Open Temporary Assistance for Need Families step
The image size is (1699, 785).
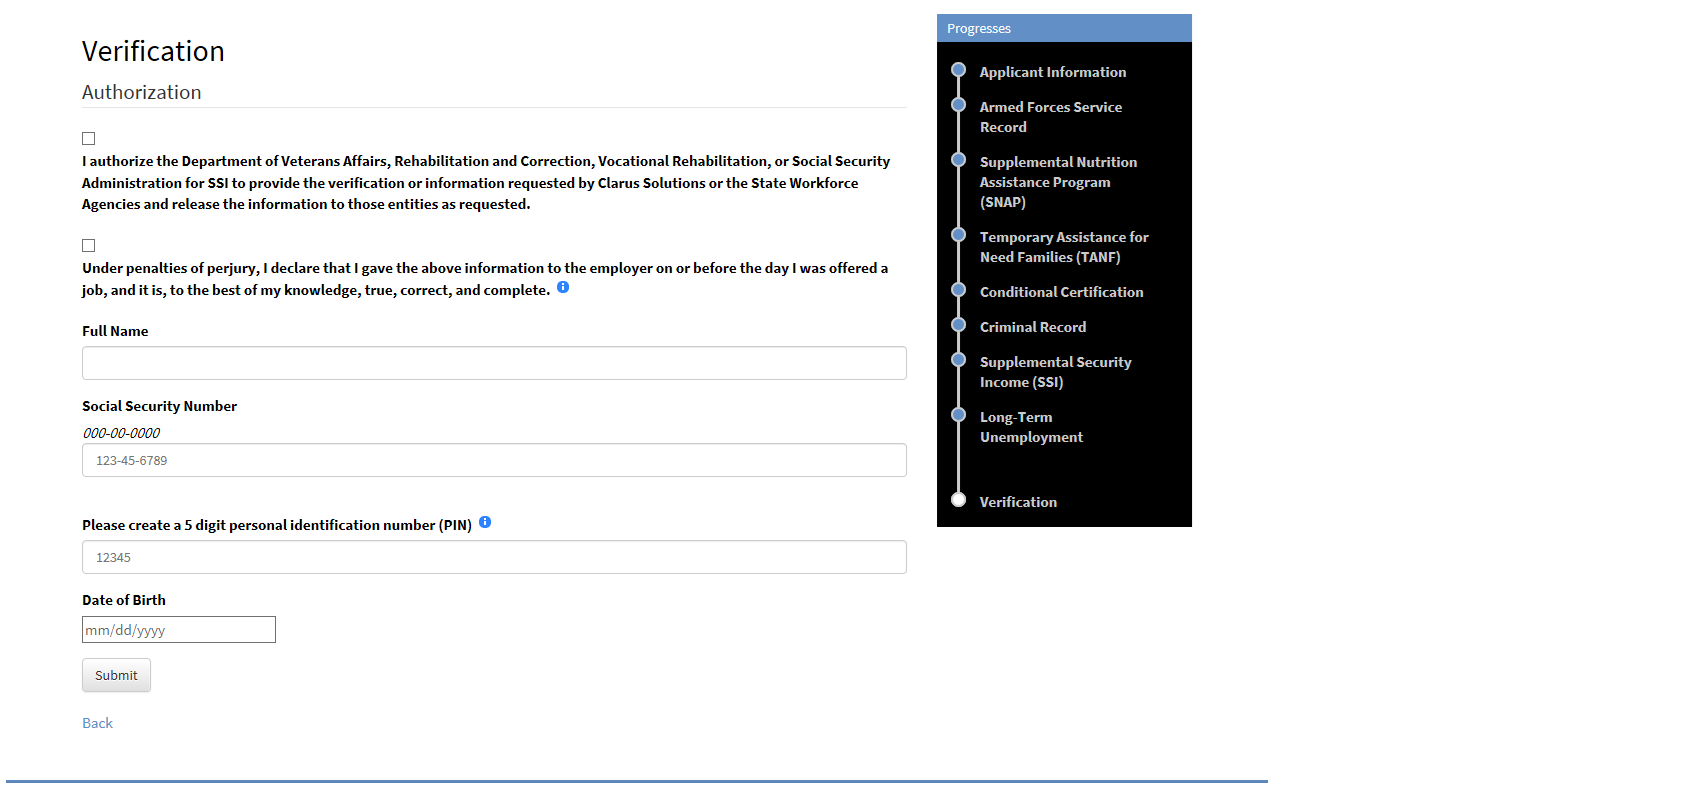pyautogui.click(x=1064, y=247)
